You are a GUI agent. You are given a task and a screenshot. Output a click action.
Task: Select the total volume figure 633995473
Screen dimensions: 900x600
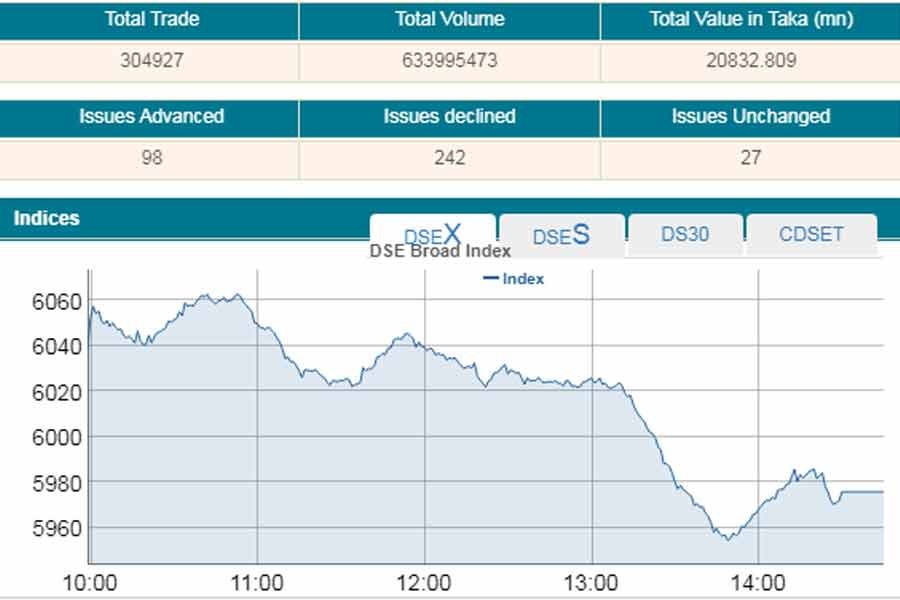tap(449, 60)
